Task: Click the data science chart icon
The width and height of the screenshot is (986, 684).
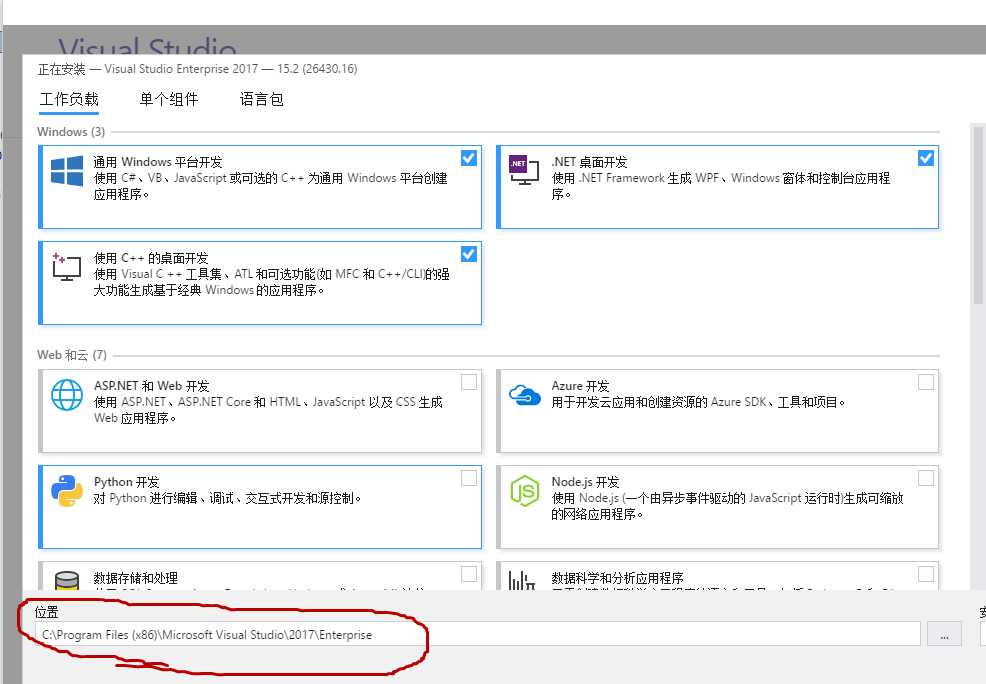Action: click(521, 580)
